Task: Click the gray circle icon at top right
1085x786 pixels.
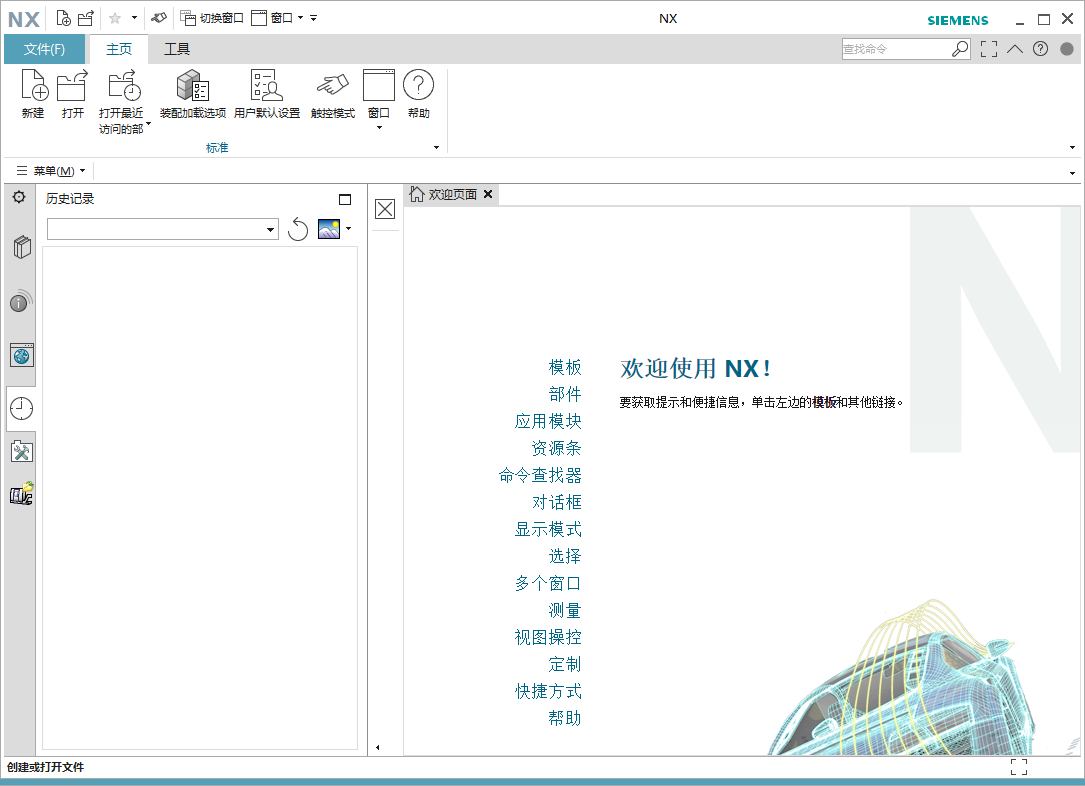Action: 1066,49
